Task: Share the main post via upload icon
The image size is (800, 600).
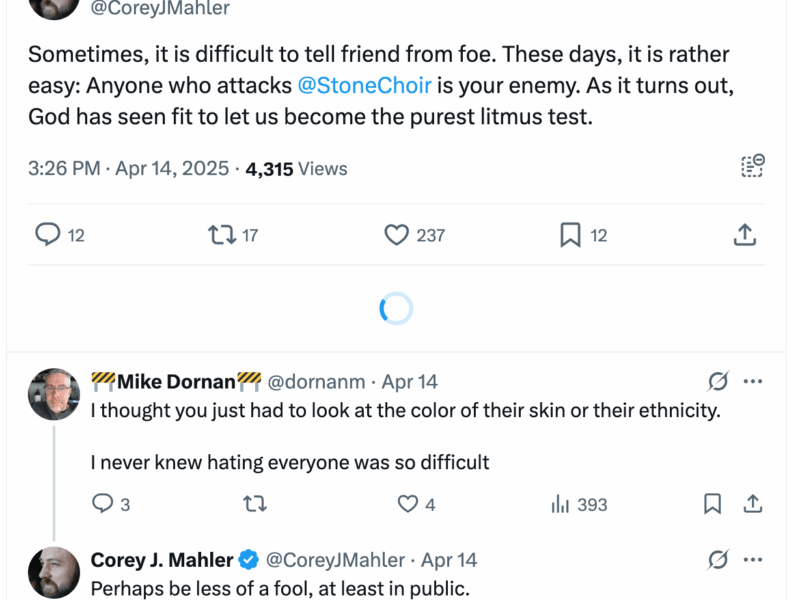Action: click(744, 234)
